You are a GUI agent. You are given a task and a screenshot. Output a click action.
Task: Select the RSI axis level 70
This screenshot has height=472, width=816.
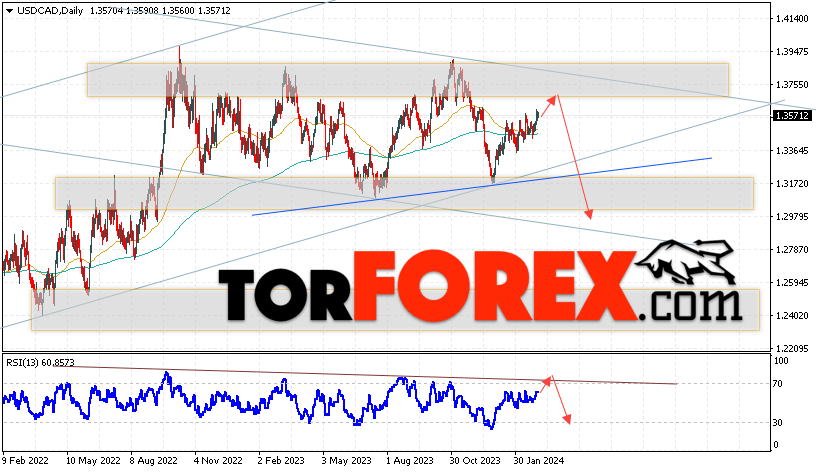pos(777,384)
